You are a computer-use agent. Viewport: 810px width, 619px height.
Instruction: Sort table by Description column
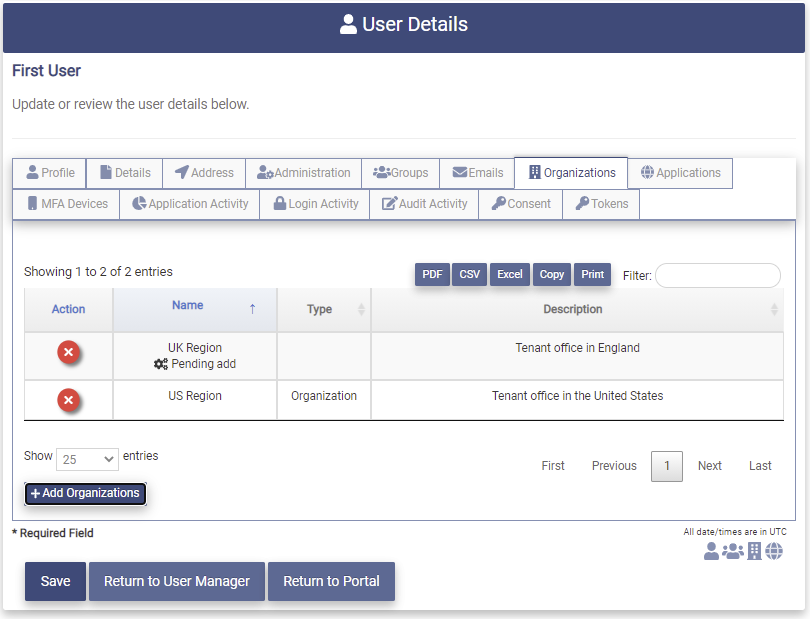point(577,309)
